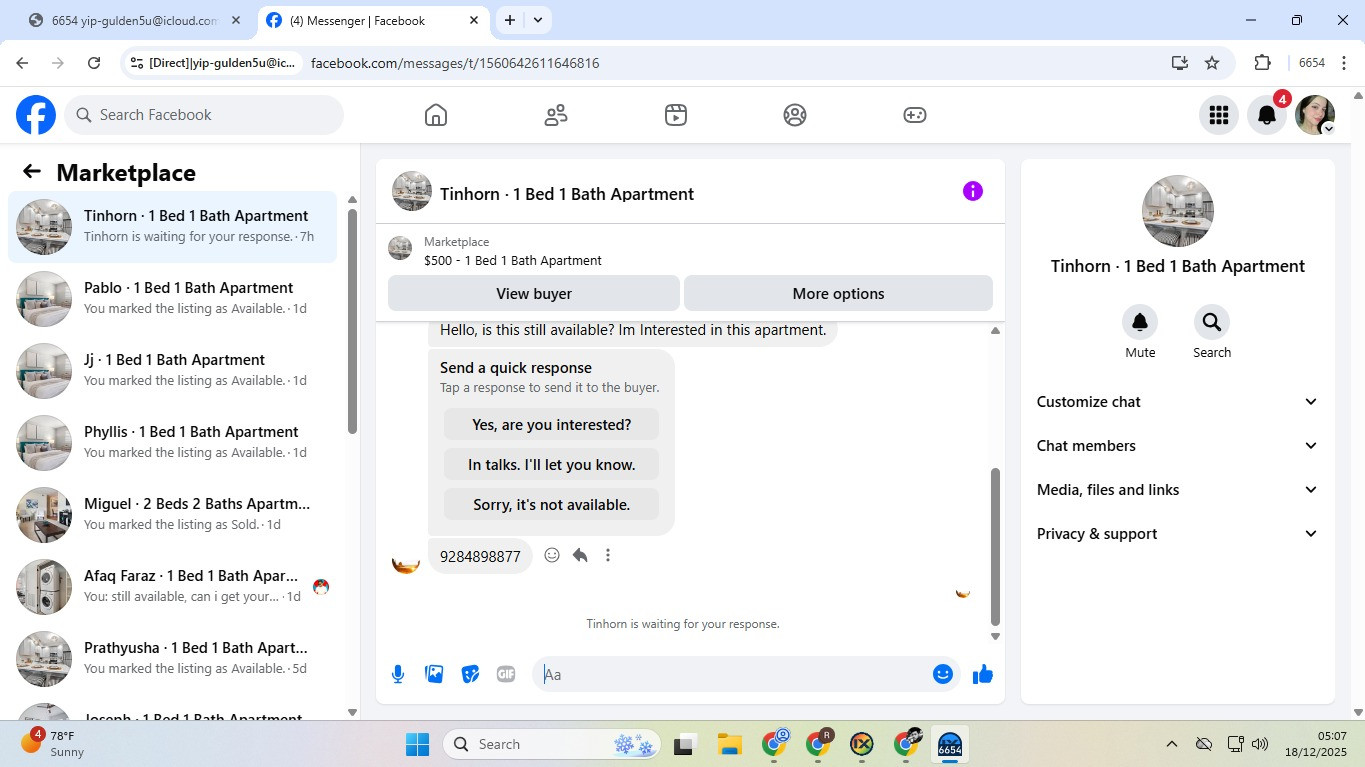The image size is (1365, 767).
Task: Click the install app icon in address bar
Action: [x=1180, y=63]
